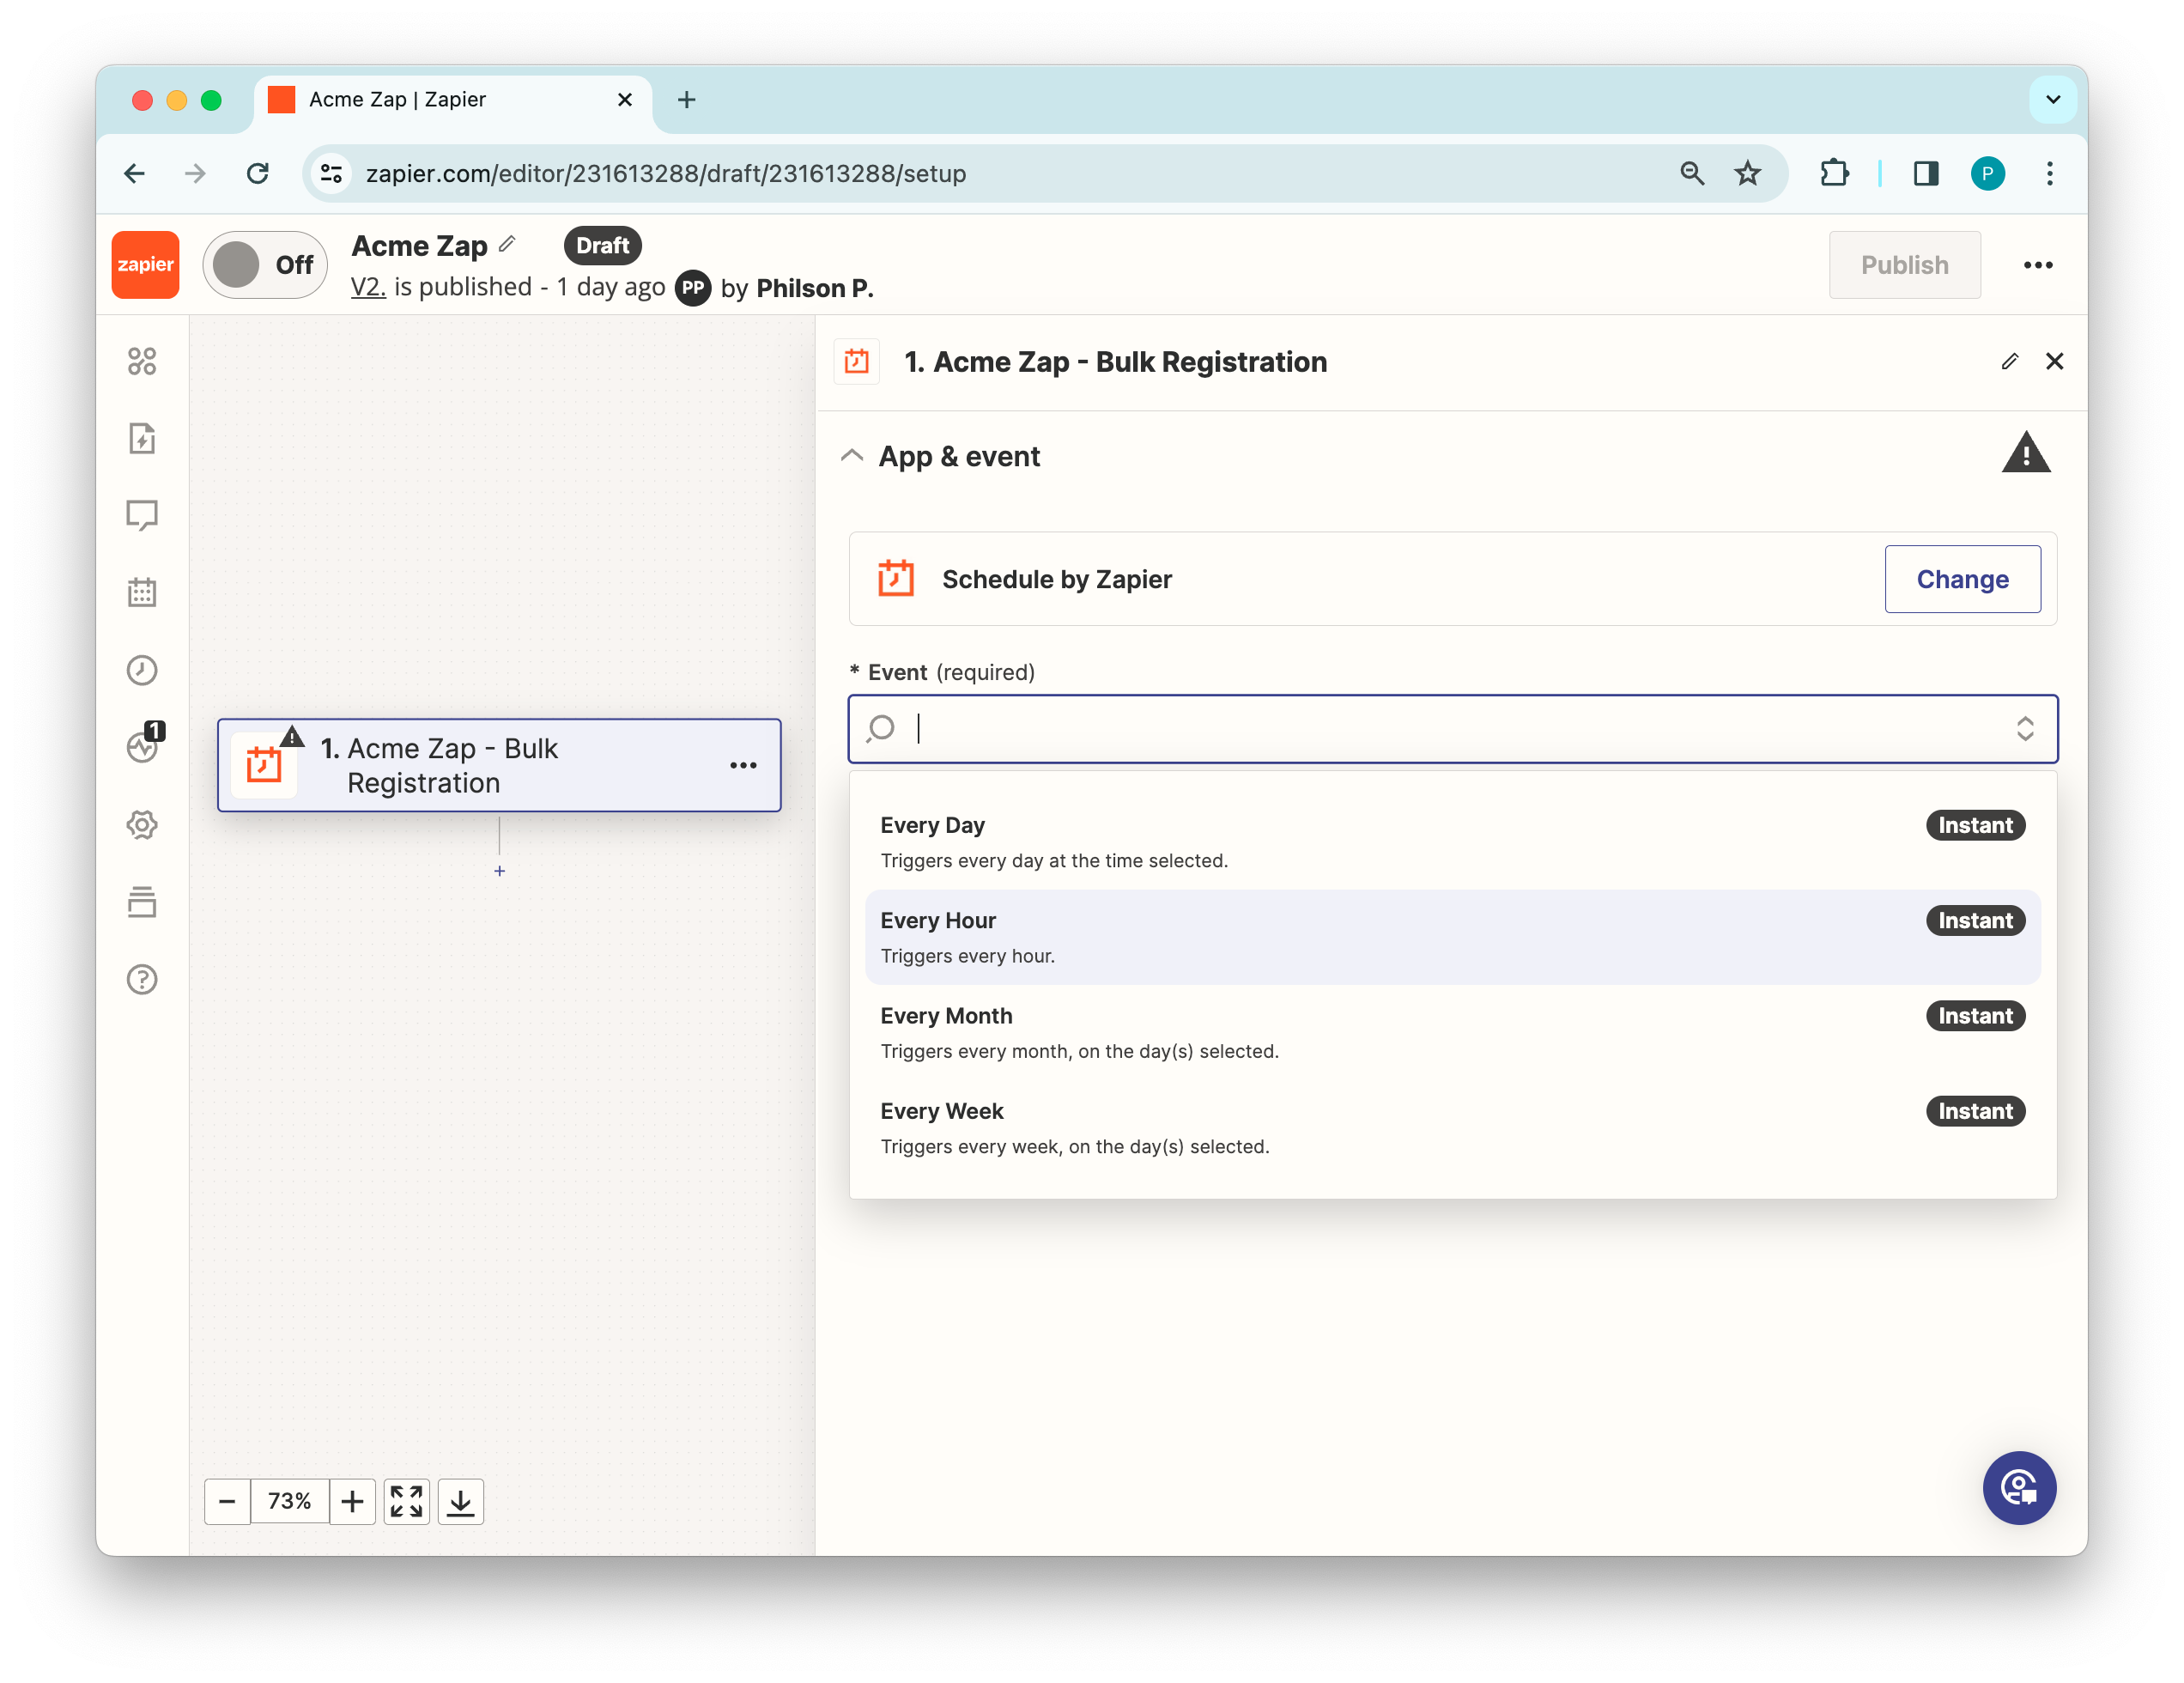Click the comments speech bubble sidebar icon
This screenshot has width=2184, height=1683.
pos(142,515)
